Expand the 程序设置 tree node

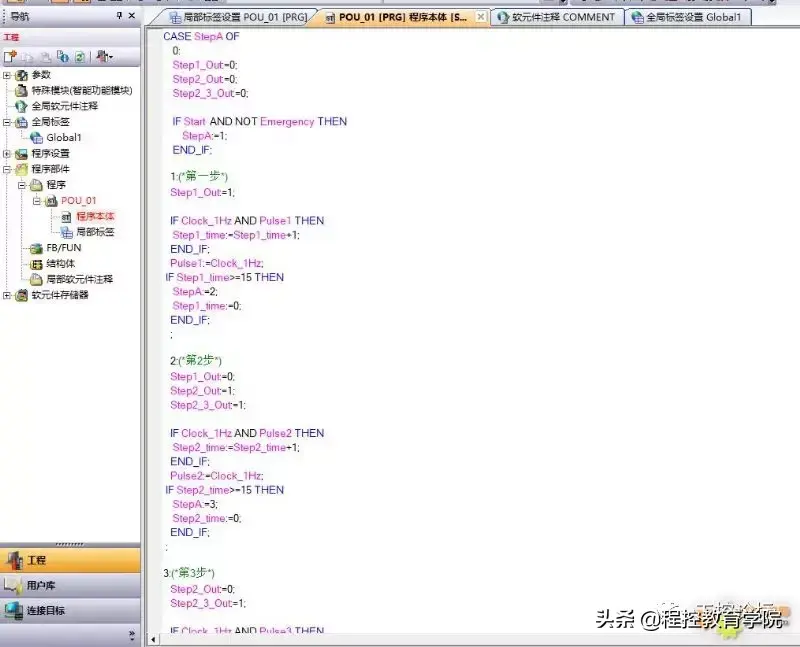click(7, 154)
